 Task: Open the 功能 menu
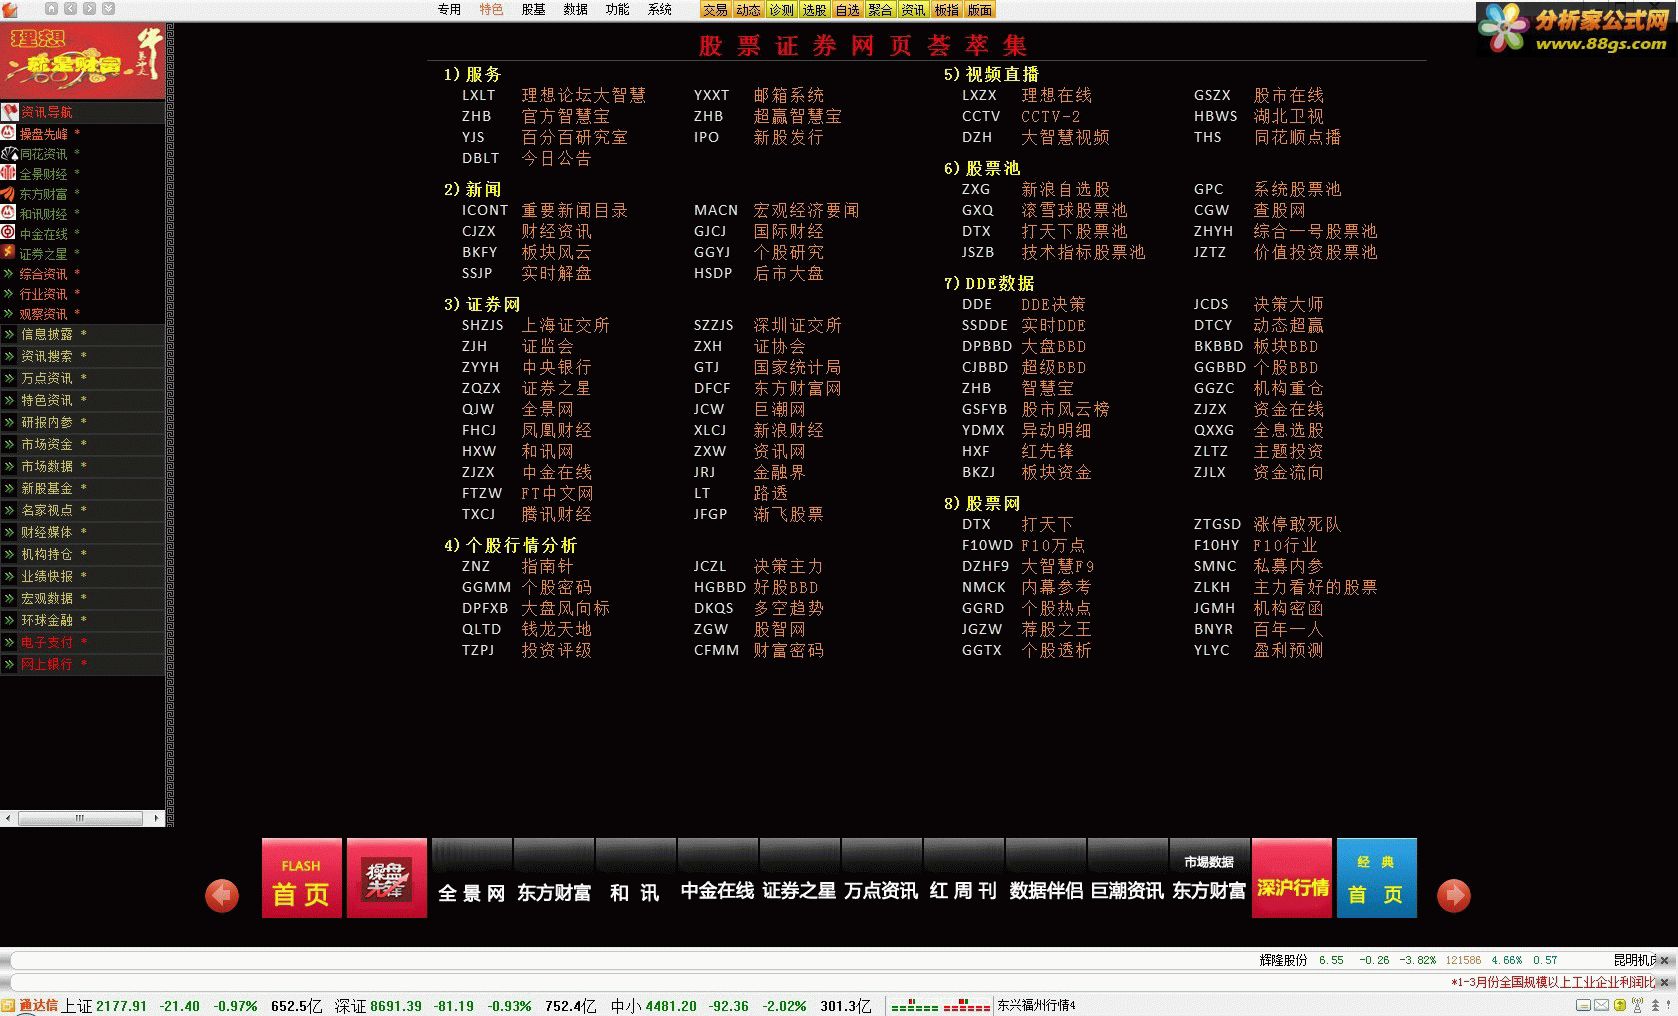point(617,9)
